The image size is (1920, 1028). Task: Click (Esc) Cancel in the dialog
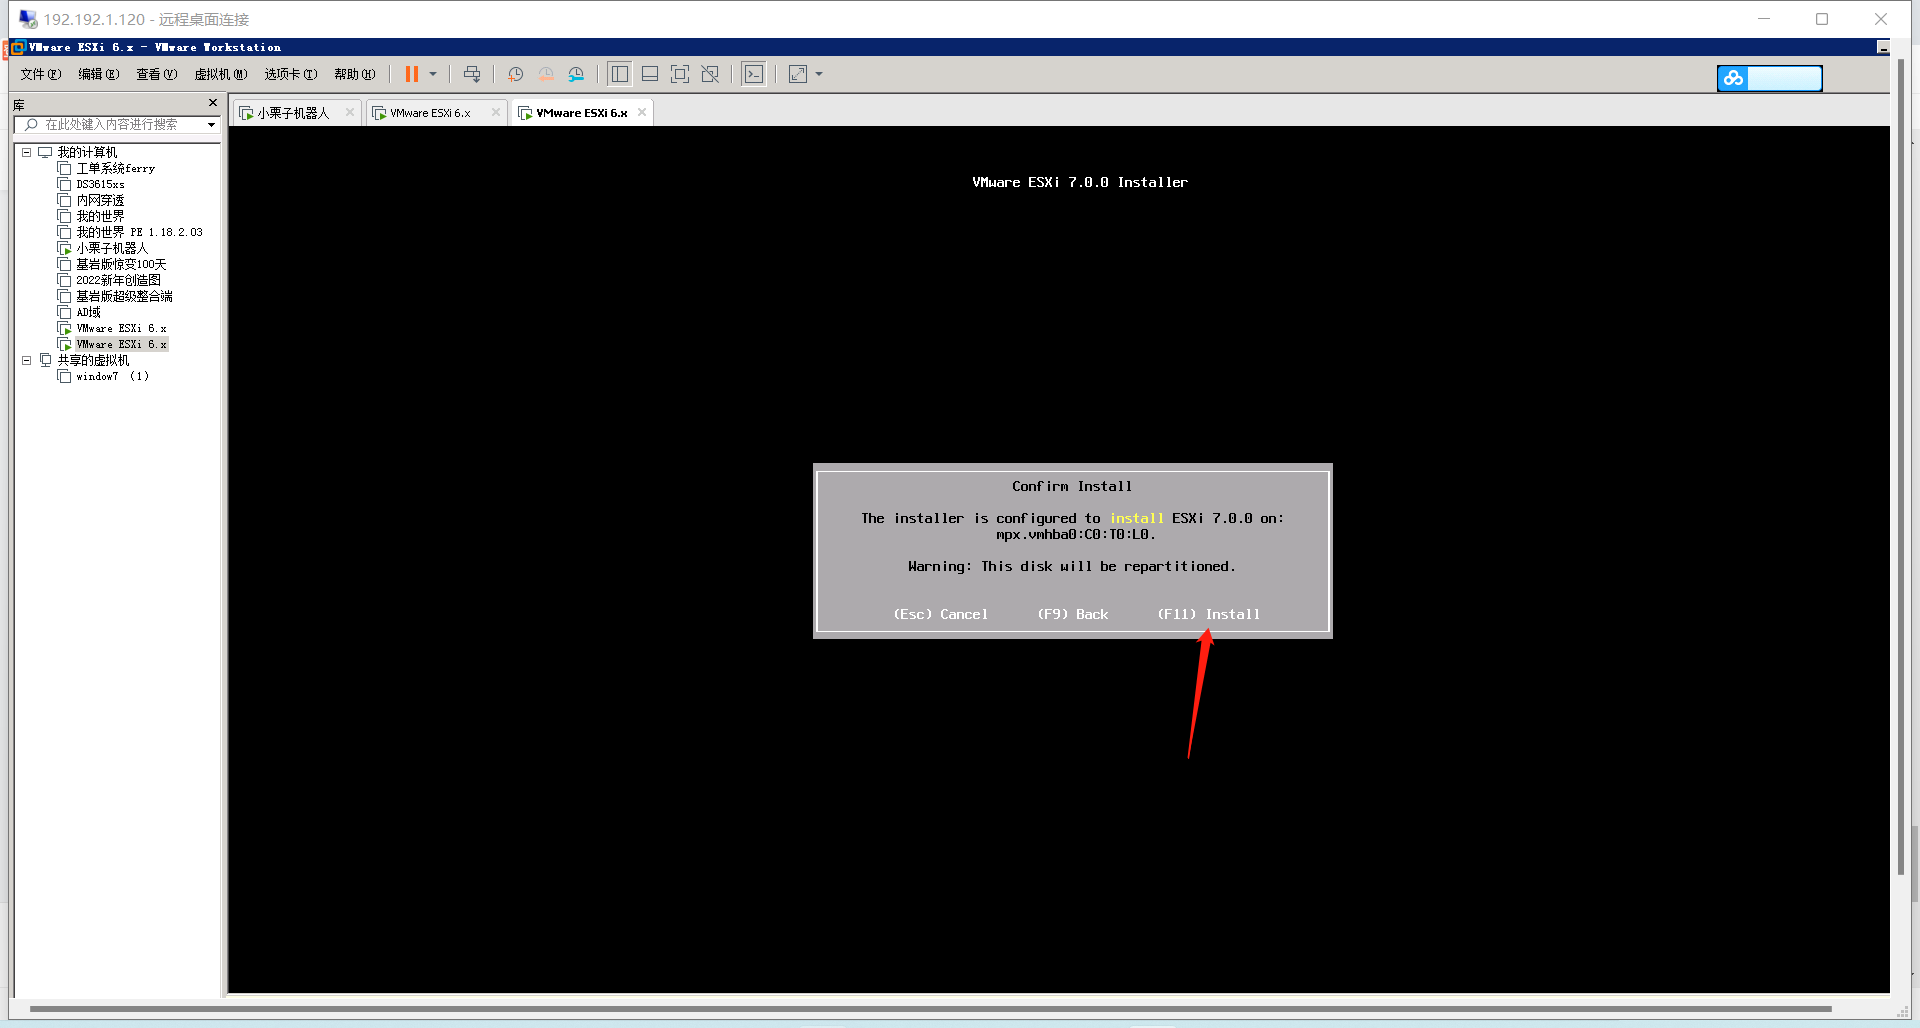coord(940,615)
